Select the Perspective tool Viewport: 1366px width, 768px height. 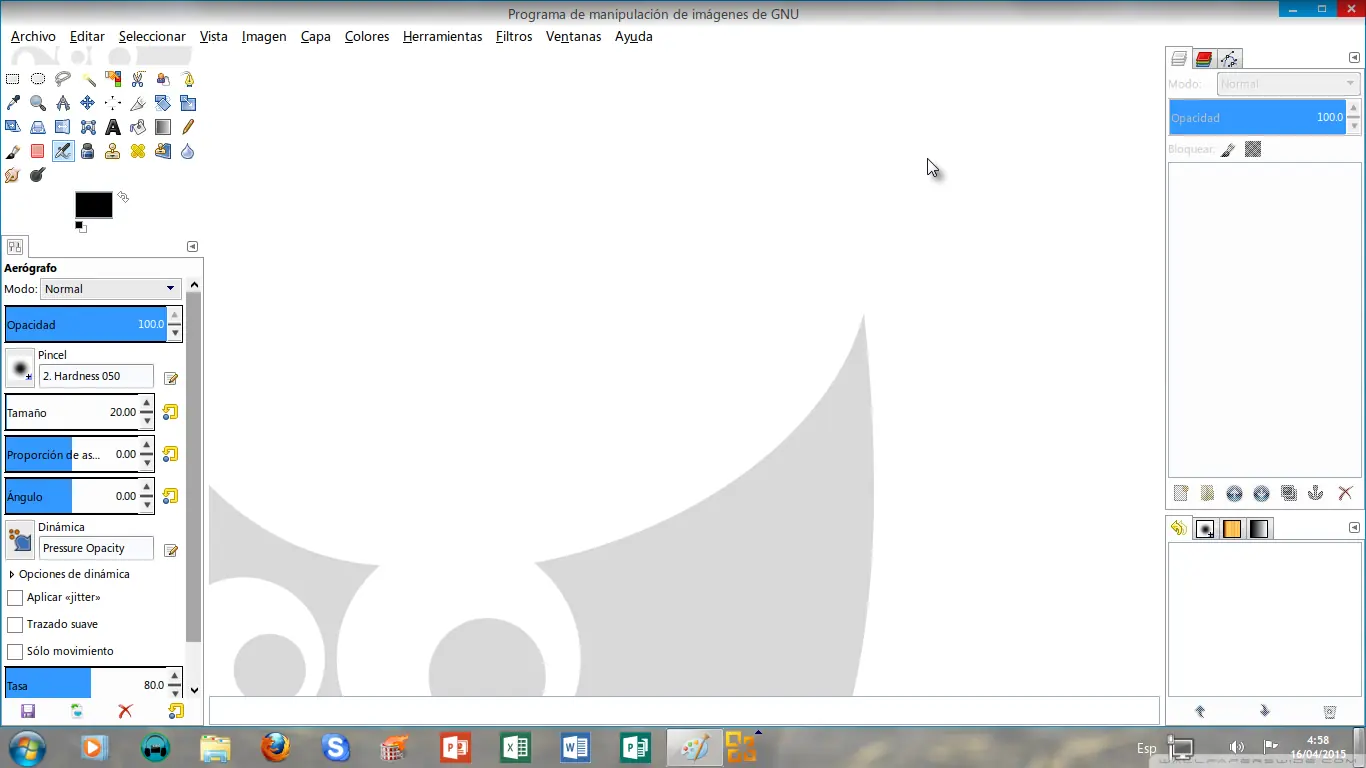38,127
